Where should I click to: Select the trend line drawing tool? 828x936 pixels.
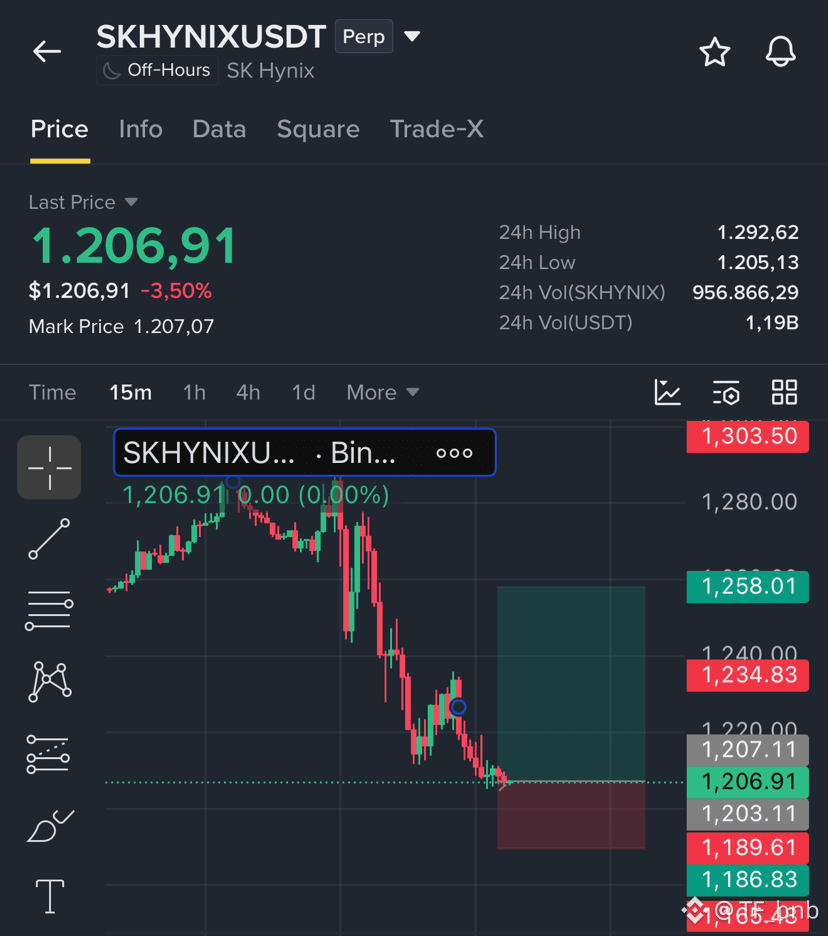click(x=50, y=539)
